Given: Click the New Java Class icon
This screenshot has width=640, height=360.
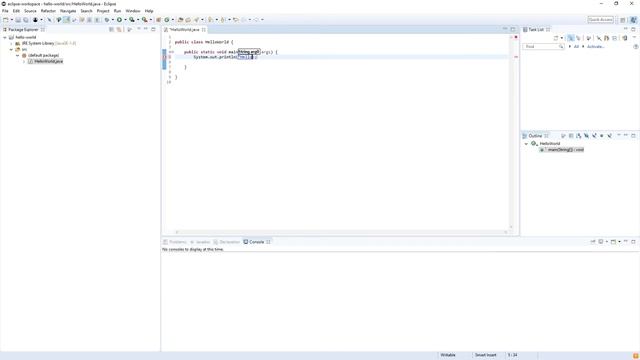Looking at the screenshot, I should pyautogui.click(x=167, y=20).
